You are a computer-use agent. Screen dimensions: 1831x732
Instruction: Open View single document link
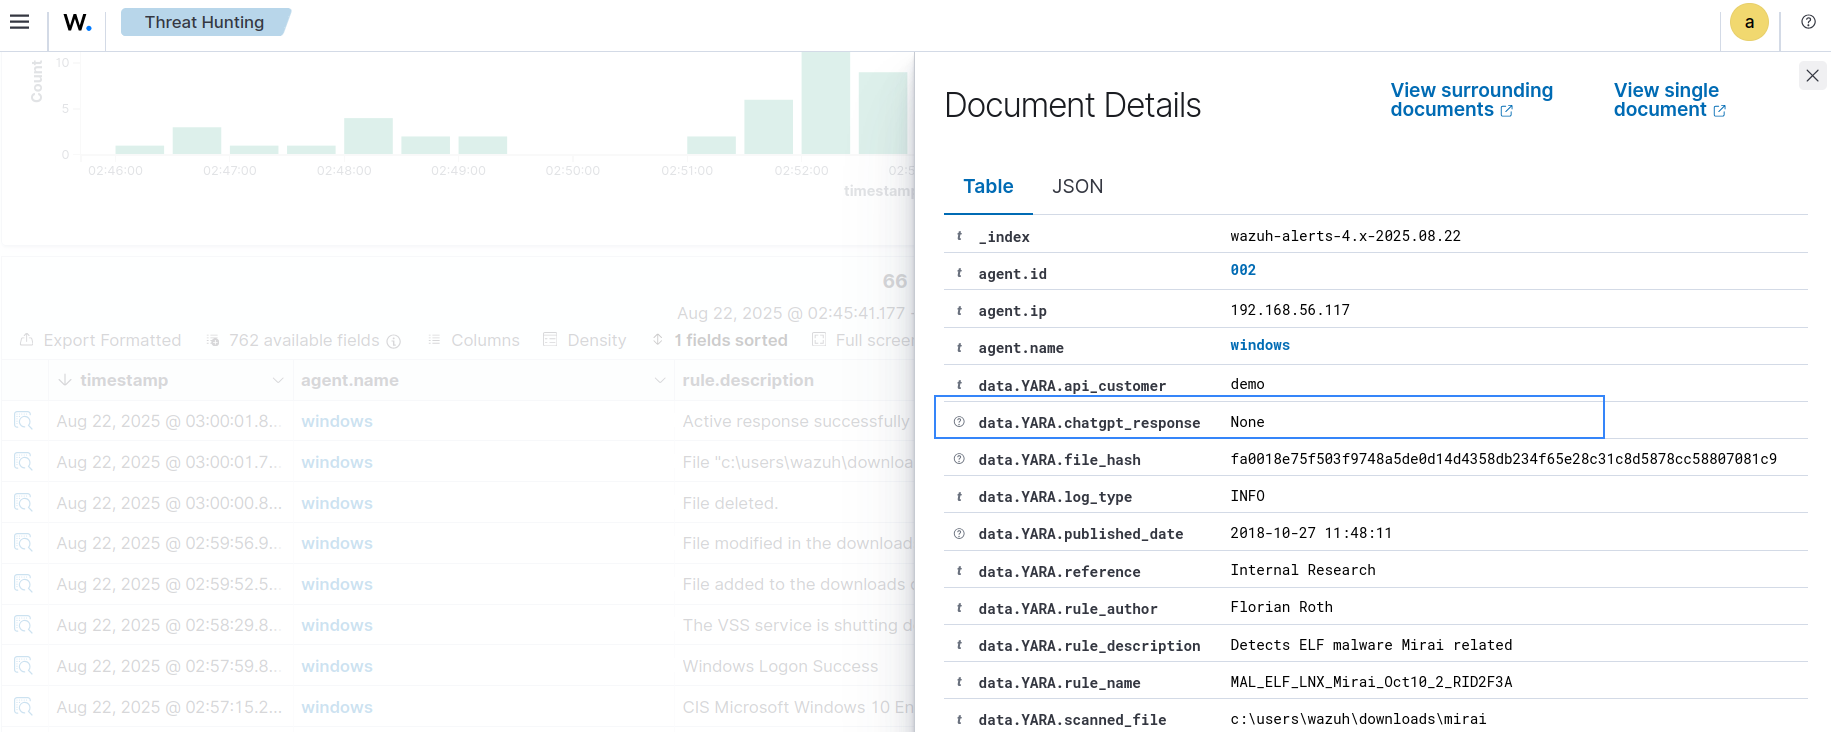coord(1668,100)
